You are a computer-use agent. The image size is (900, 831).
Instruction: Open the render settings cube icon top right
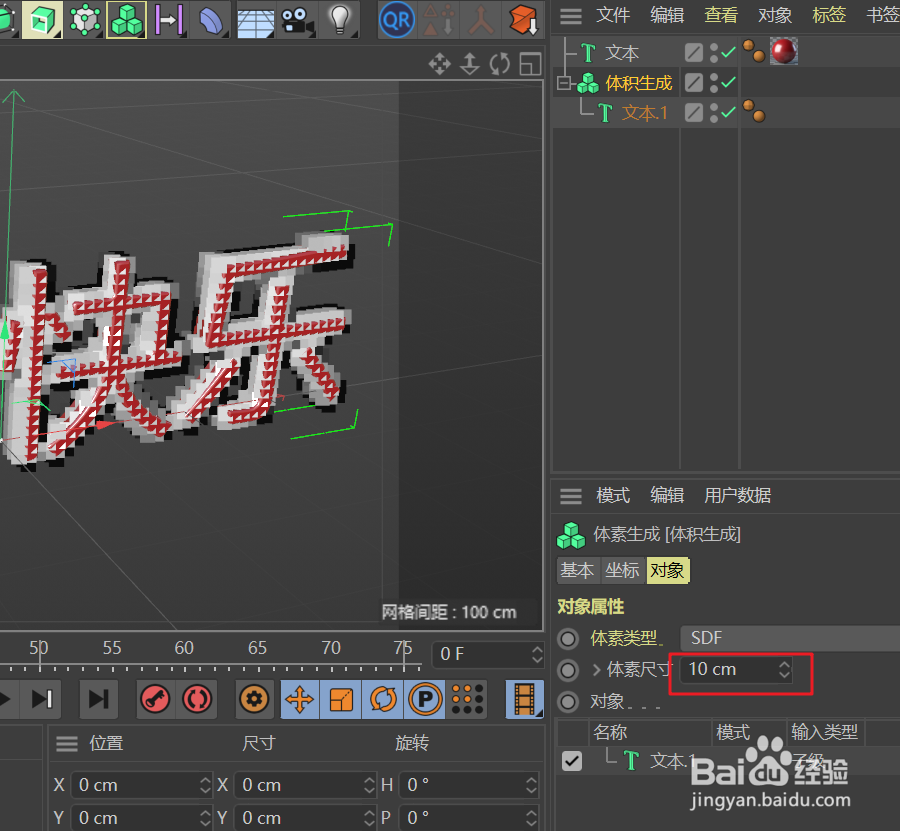pos(524,20)
